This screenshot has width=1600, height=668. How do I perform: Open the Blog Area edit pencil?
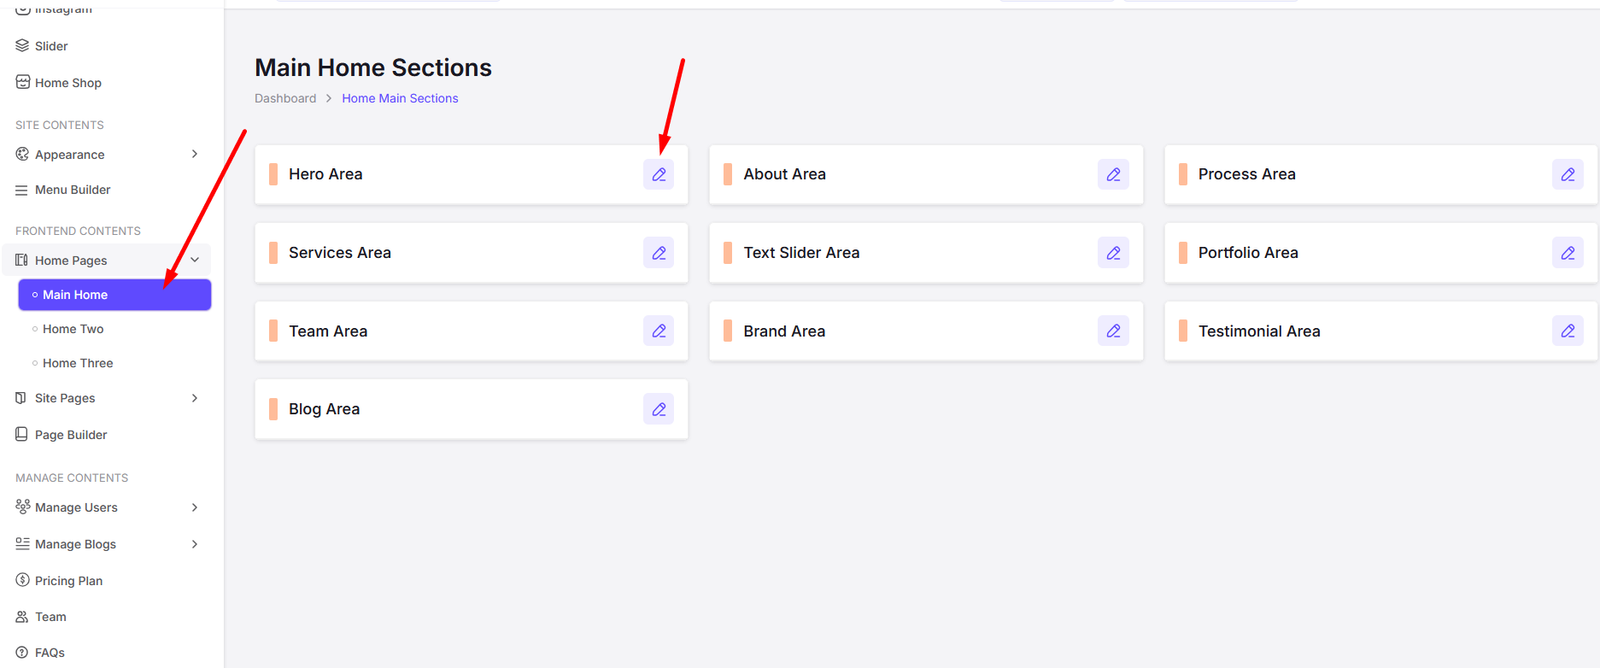(x=658, y=409)
